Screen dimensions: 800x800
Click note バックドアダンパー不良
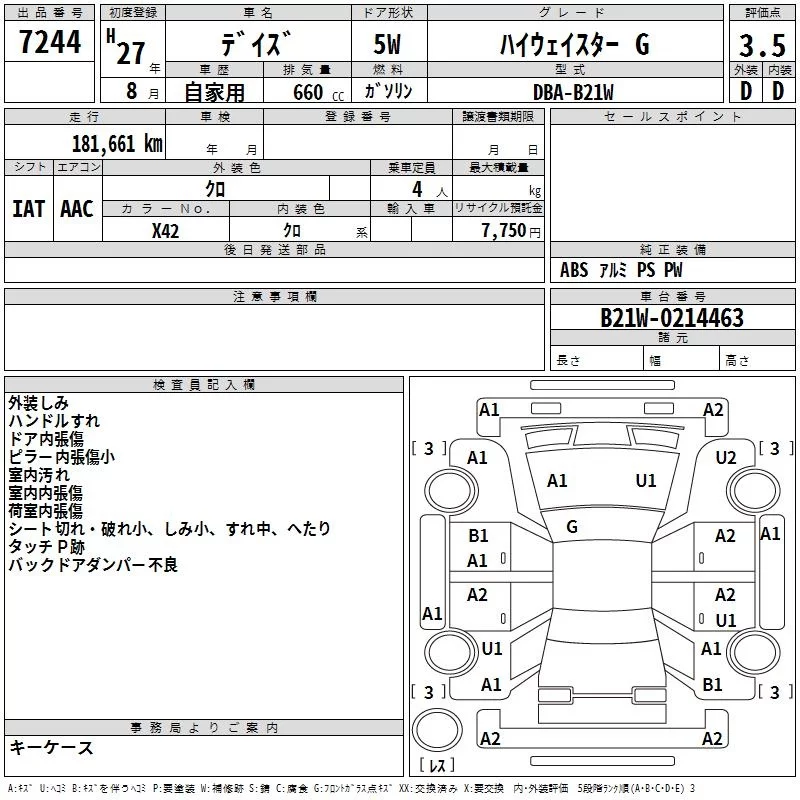[x=93, y=565]
